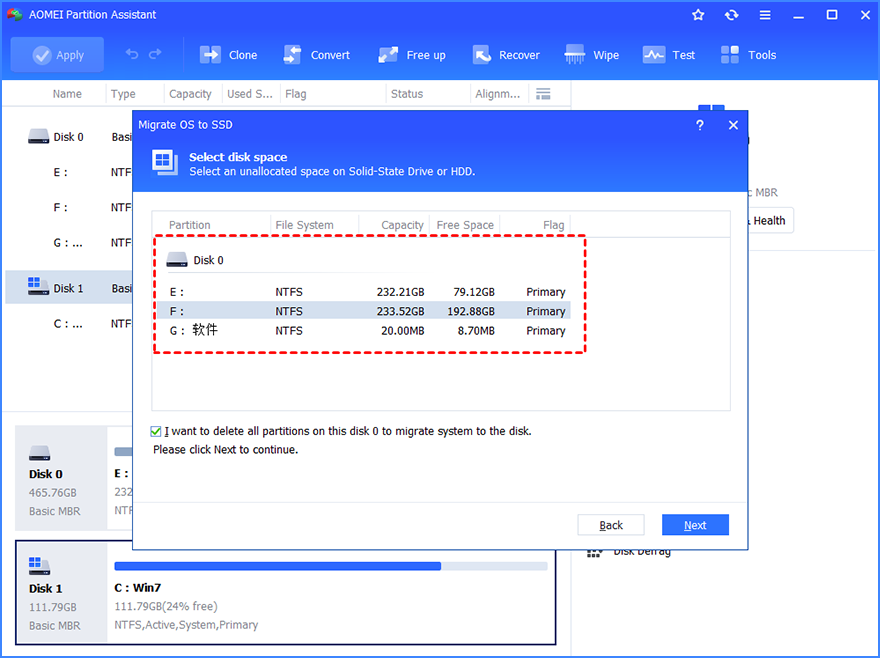Select Disk 1 in main window list
The width and height of the screenshot is (880, 658).
(68, 288)
